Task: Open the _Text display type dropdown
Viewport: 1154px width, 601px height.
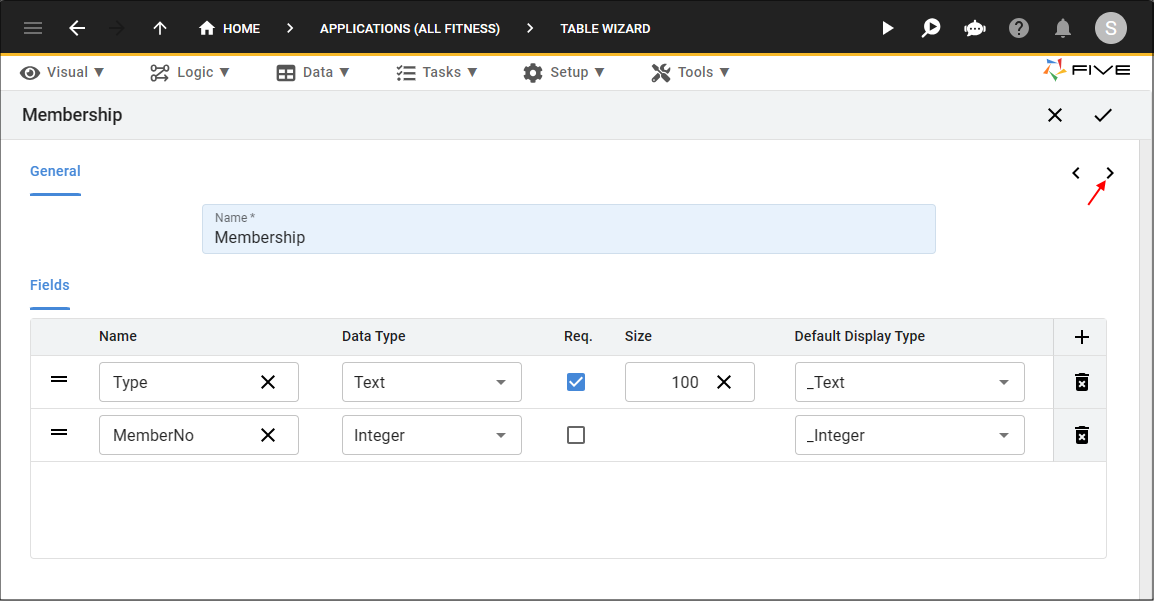Action: 910,382
